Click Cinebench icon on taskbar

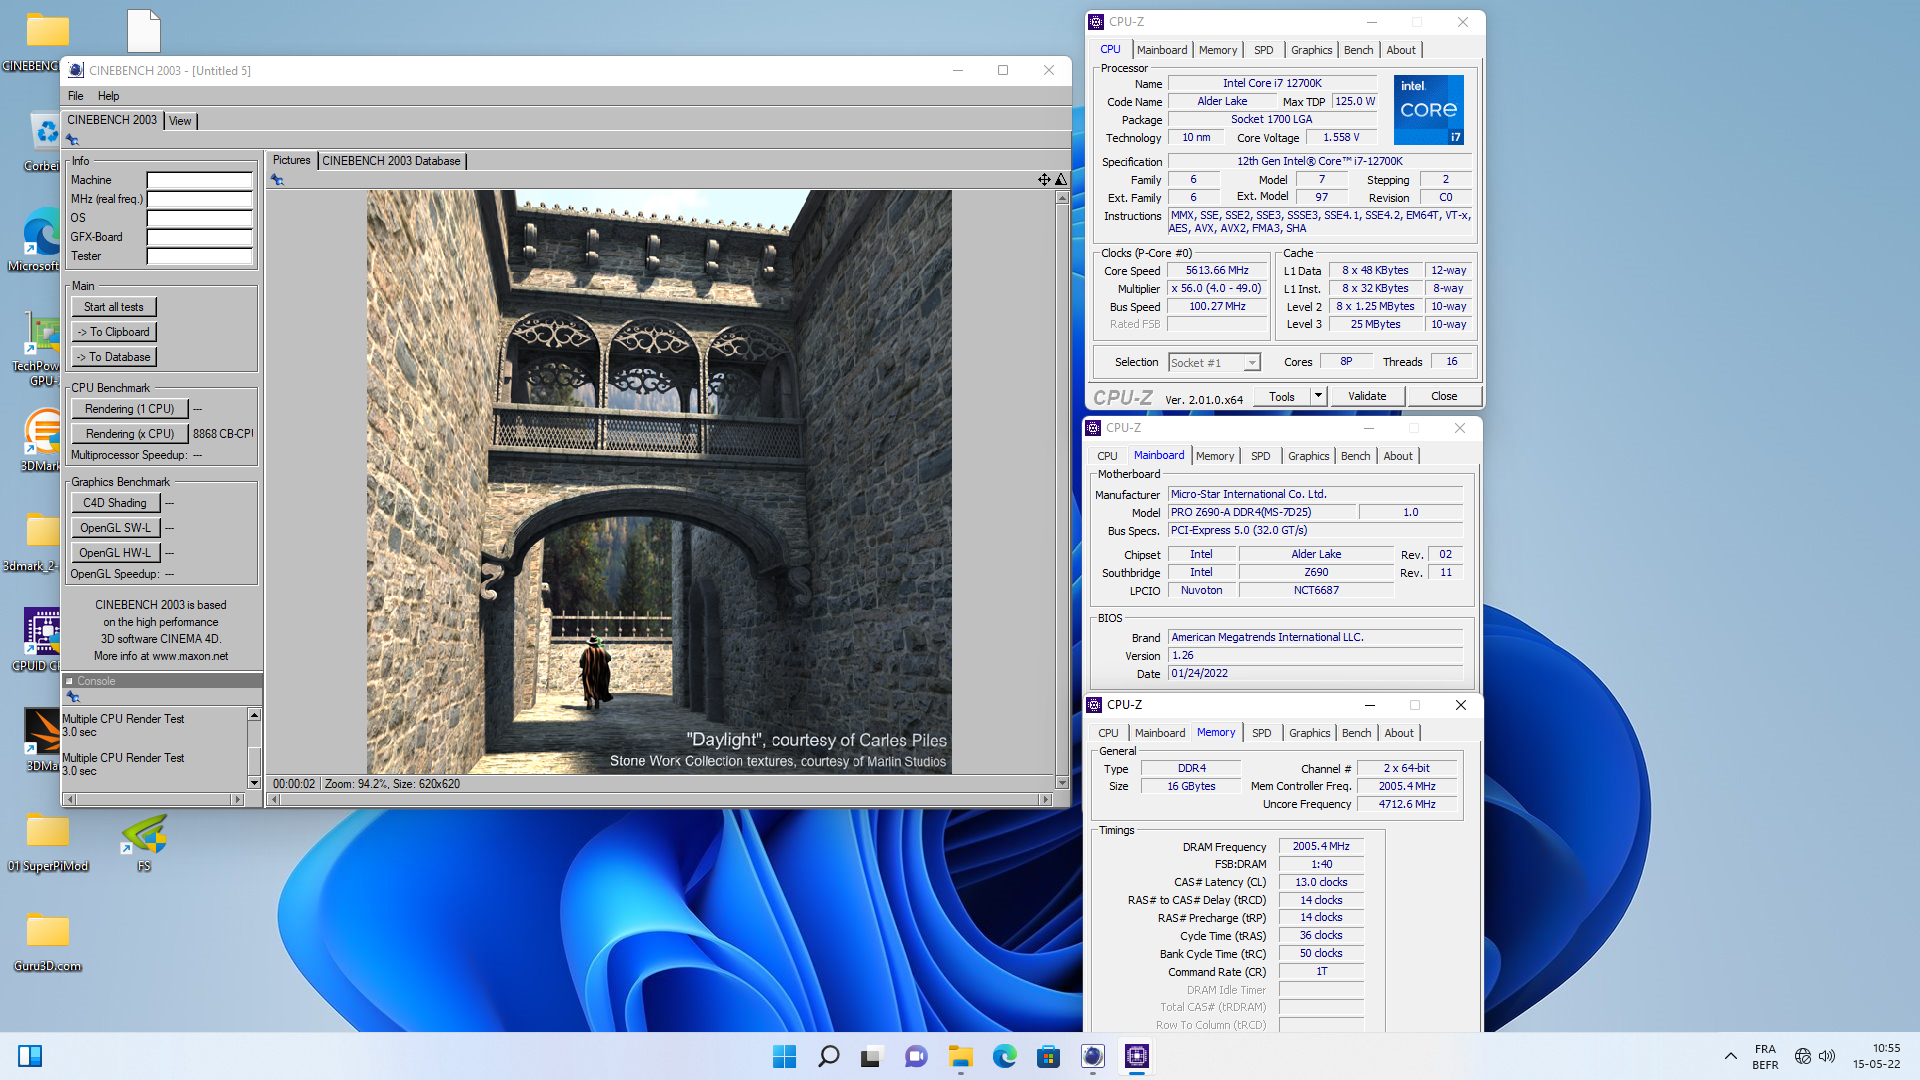click(x=1092, y=1056)
